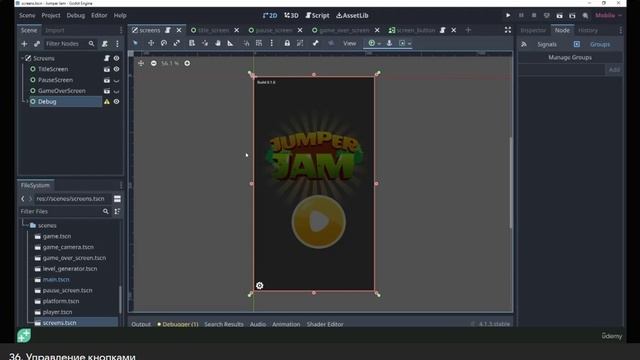Toggle Smart Snap in the canvas toolbar

[246, 43]
